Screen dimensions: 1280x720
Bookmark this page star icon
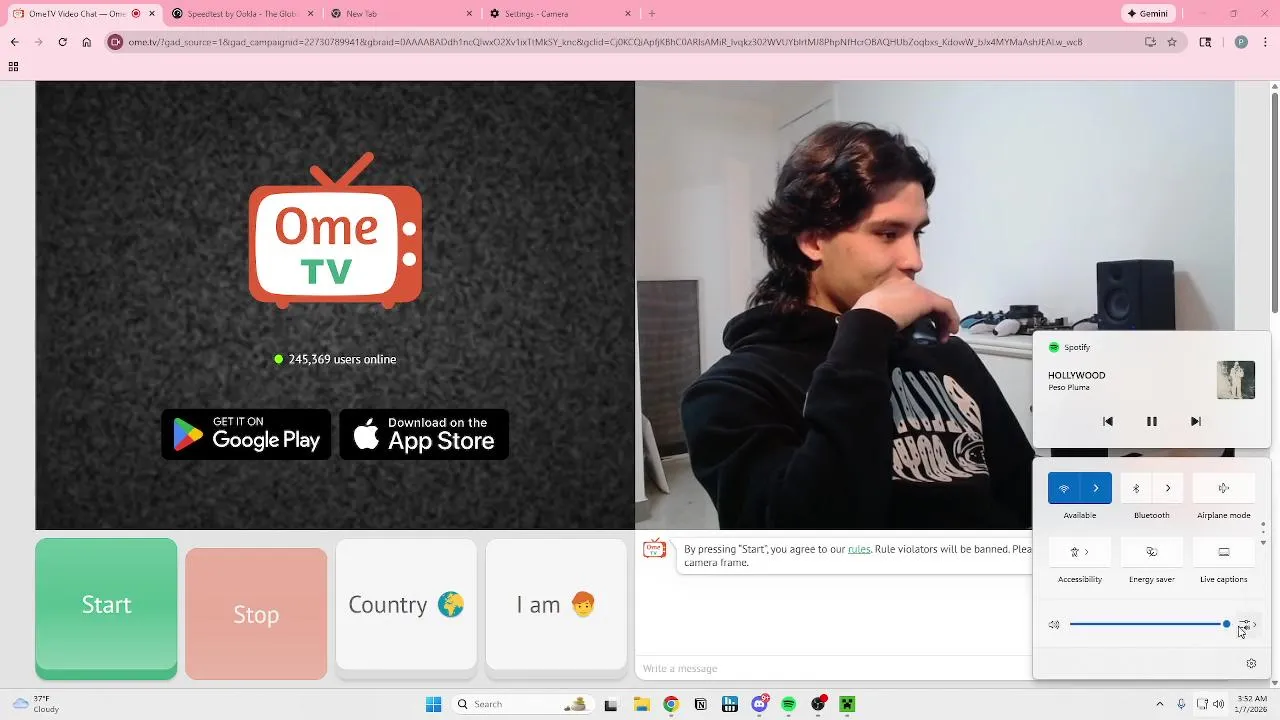click(x=1172, y=42)
